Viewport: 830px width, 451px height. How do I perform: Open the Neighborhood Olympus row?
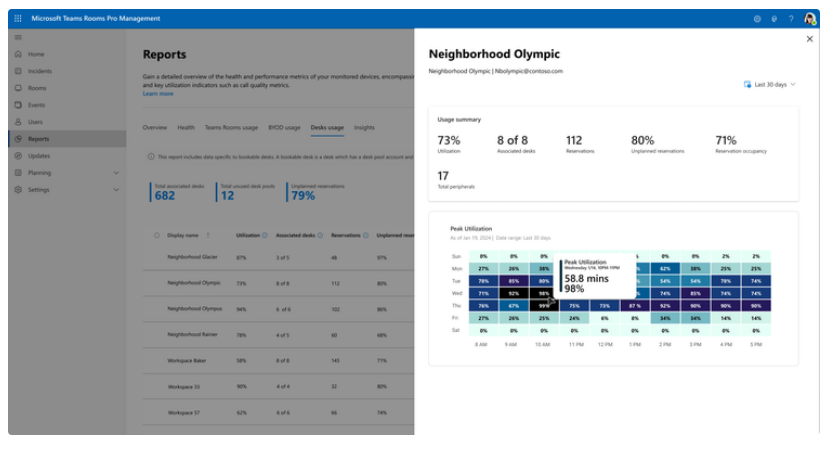click(x=278, y=309)
